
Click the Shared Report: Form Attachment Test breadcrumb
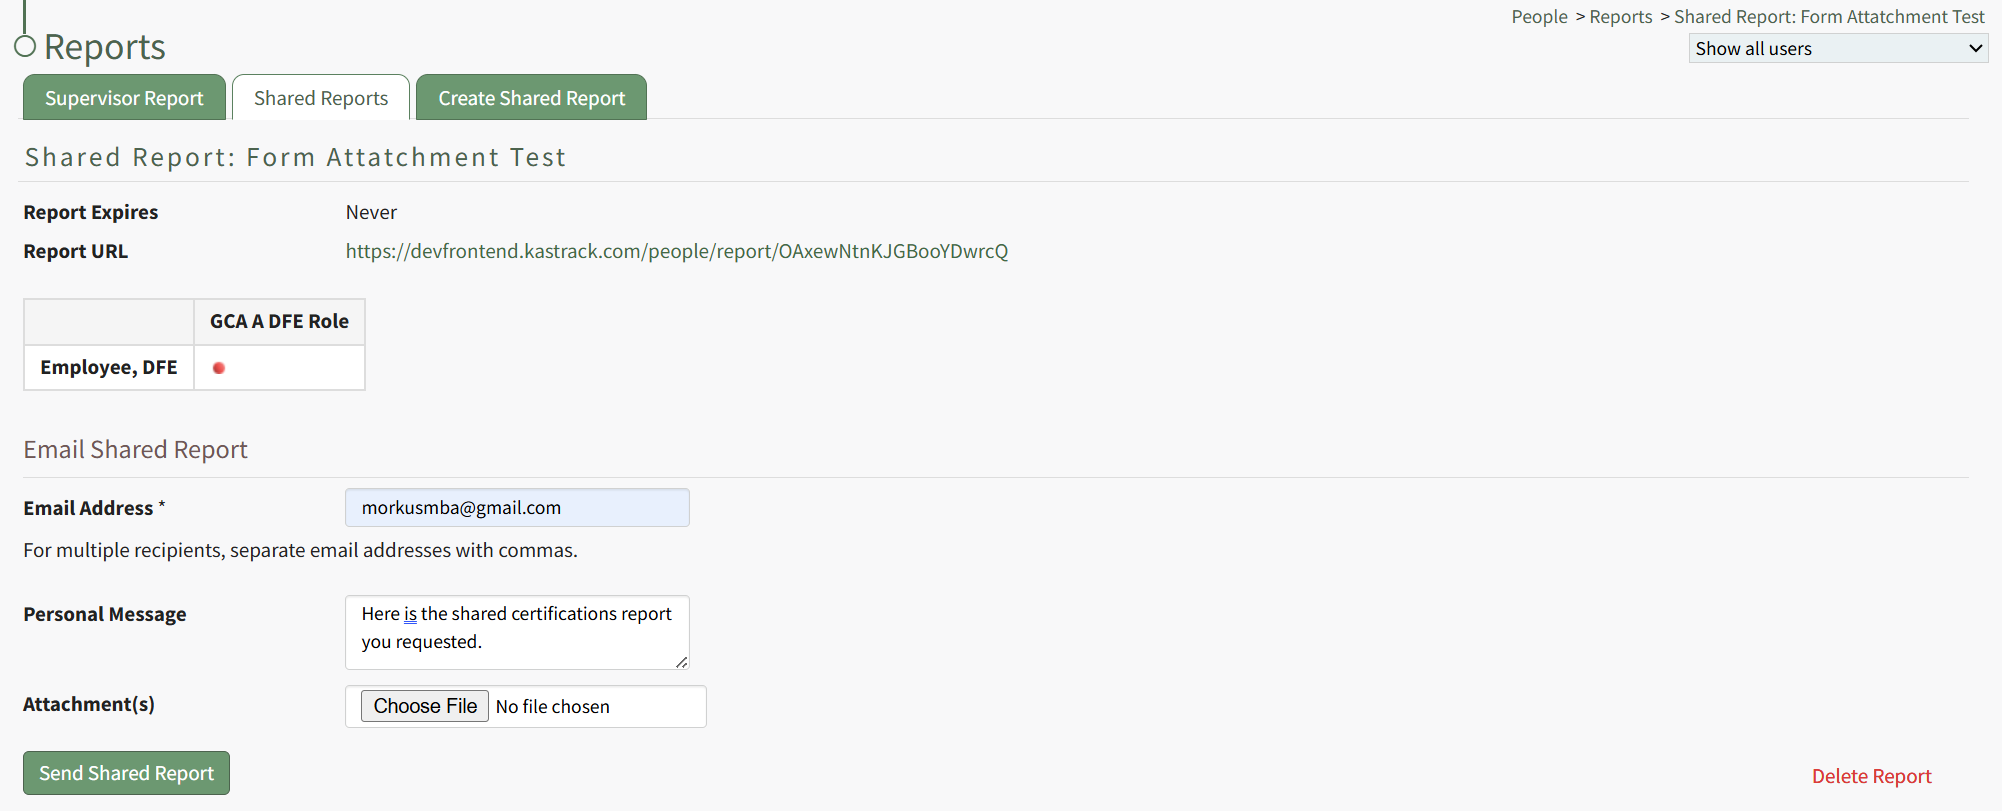coord(1829,17)
